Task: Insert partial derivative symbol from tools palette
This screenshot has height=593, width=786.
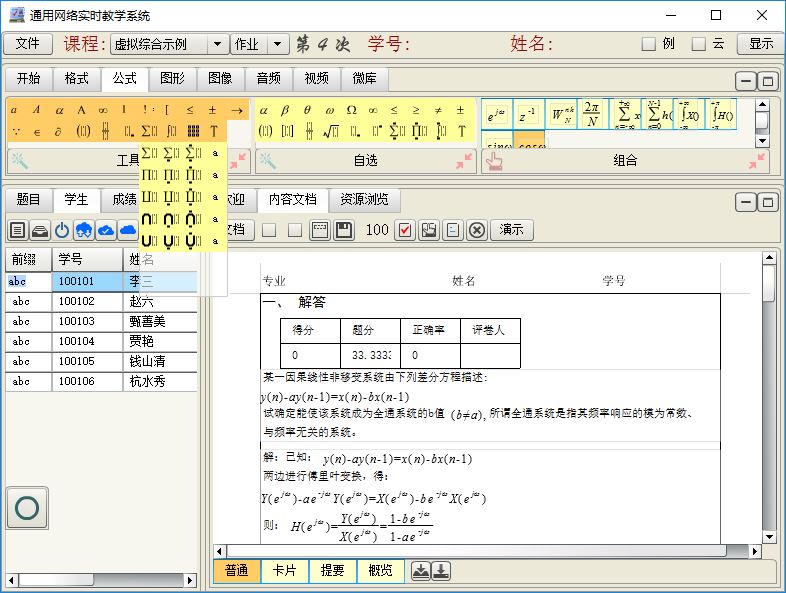Action: pyautogui.click(x=58, y=131)
